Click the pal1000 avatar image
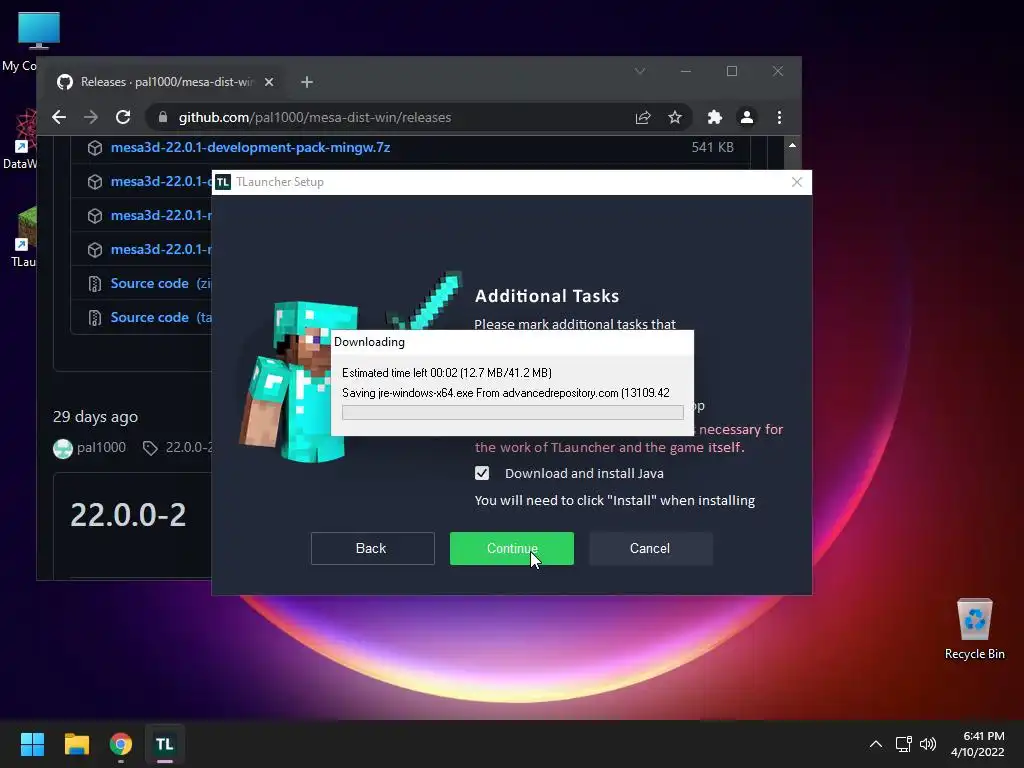1024x768 pixels. (63, 449)
